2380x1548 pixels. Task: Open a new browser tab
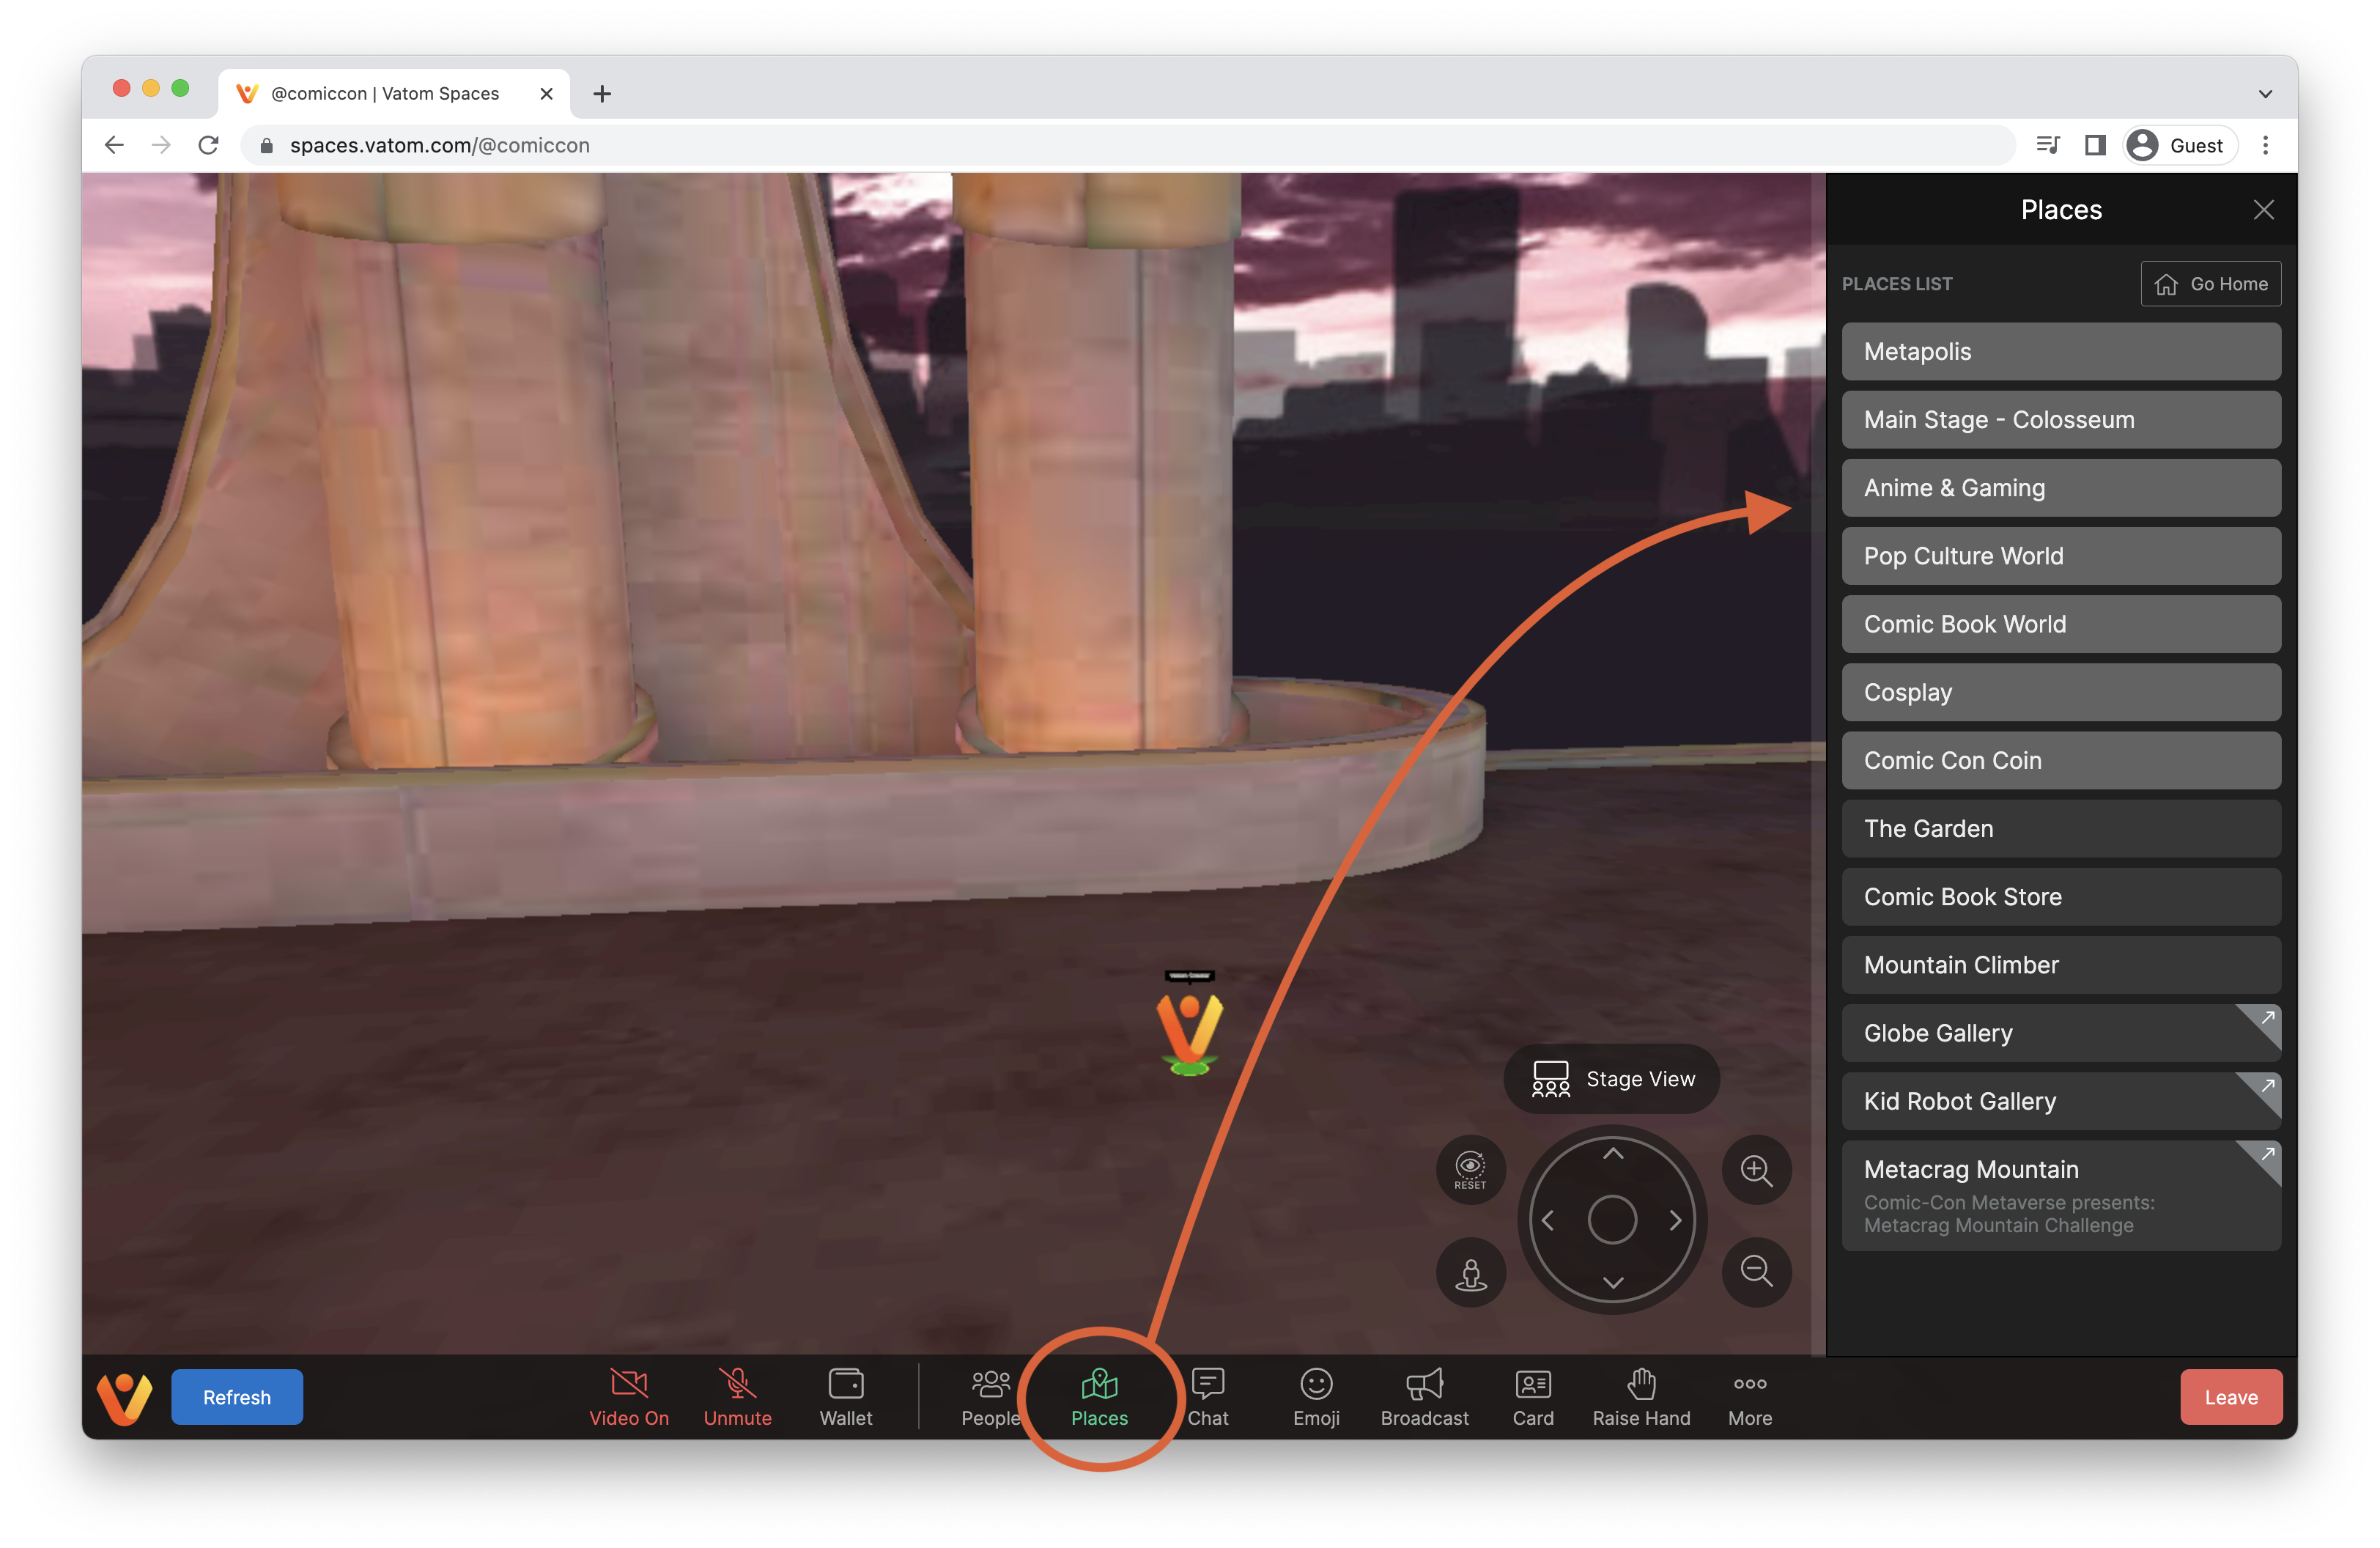click(602, 93)
